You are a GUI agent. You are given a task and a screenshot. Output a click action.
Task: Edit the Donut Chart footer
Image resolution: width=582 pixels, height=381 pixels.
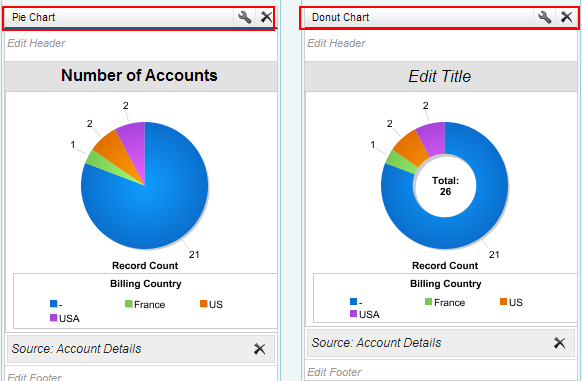tap(334, 372)
